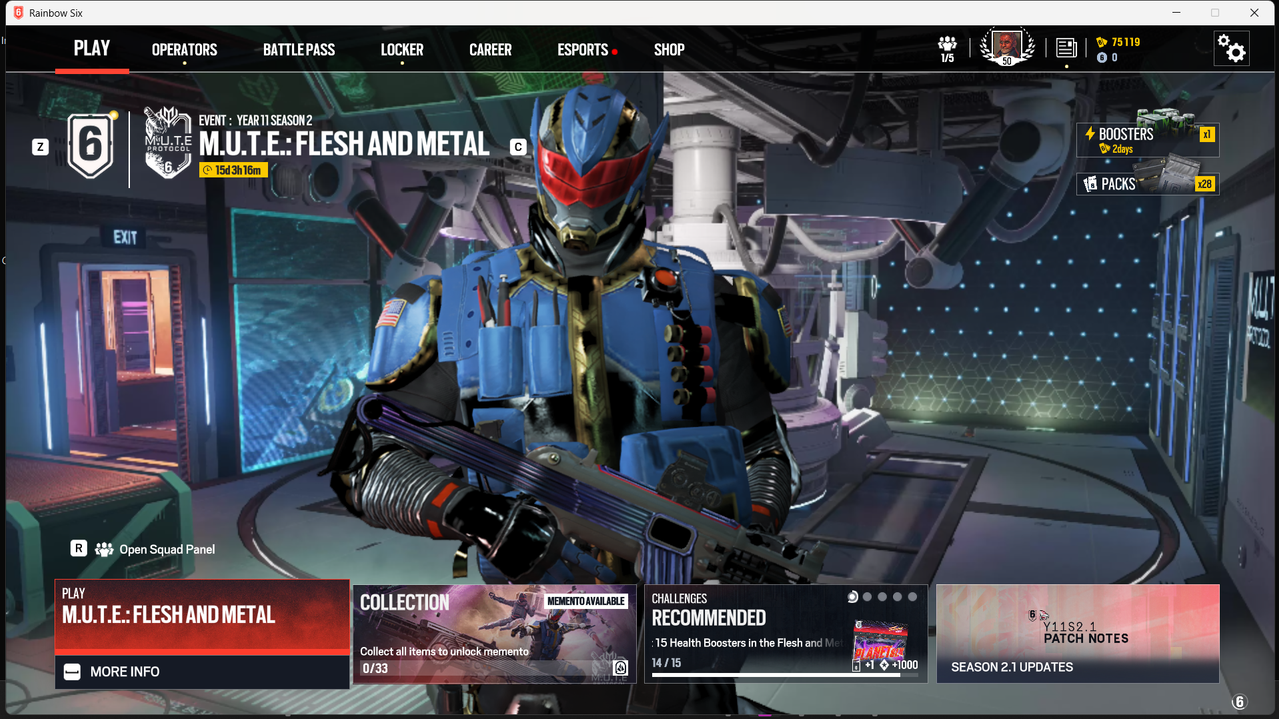Click the Planet reward pack thumbnail
Image resolution: width=1279 pixels, height=719 pixels.
(881, 641)
